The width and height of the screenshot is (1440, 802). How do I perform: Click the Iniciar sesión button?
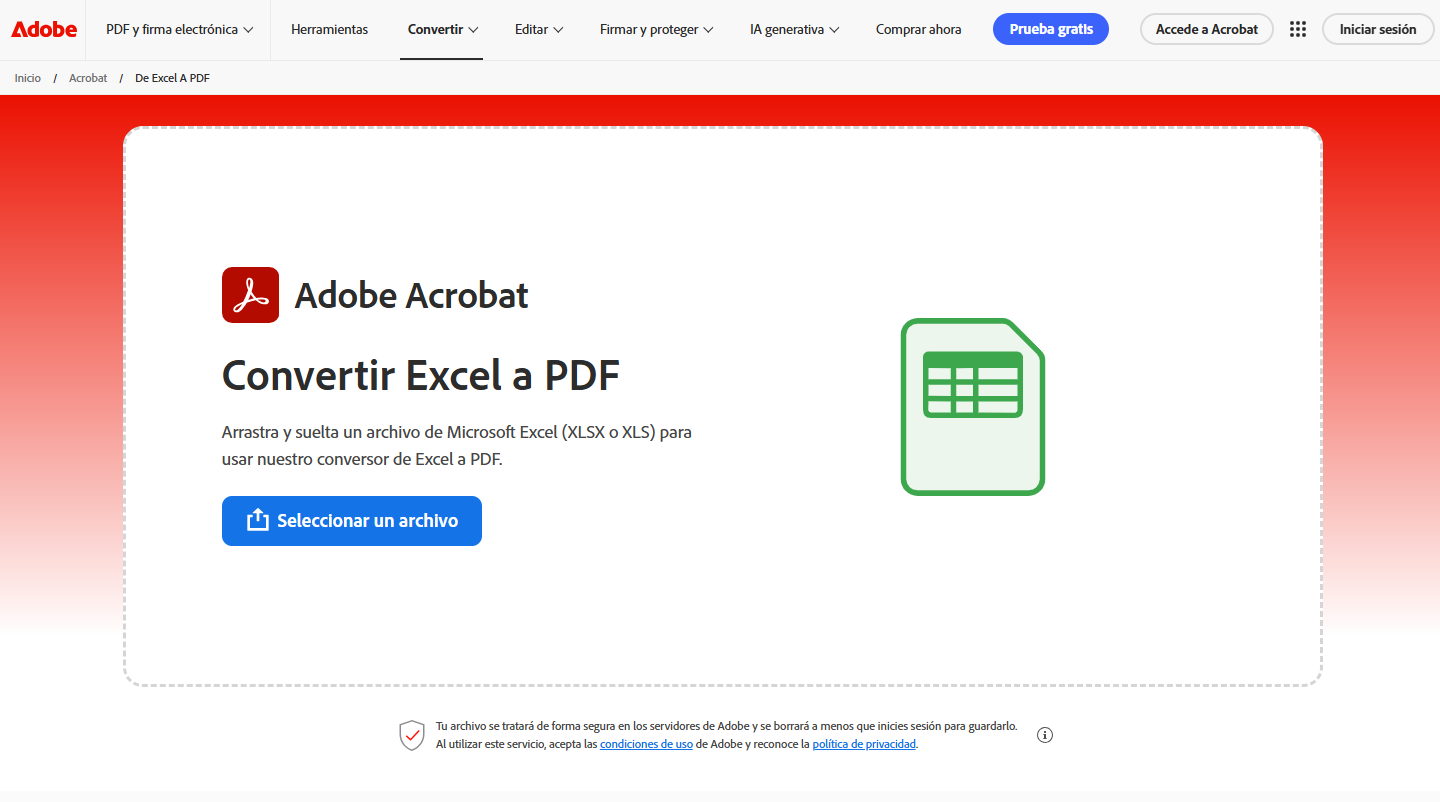click(1377, 29)
